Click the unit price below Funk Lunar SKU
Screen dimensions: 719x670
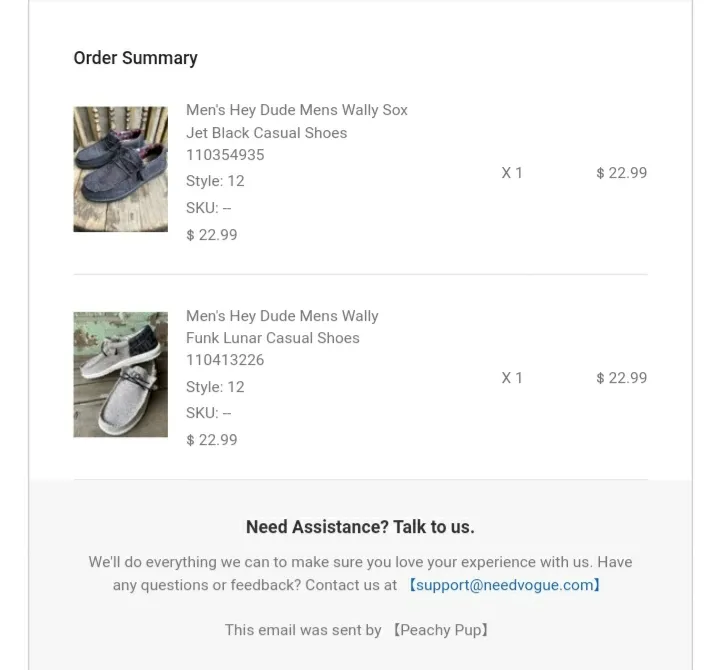[212, 440]
